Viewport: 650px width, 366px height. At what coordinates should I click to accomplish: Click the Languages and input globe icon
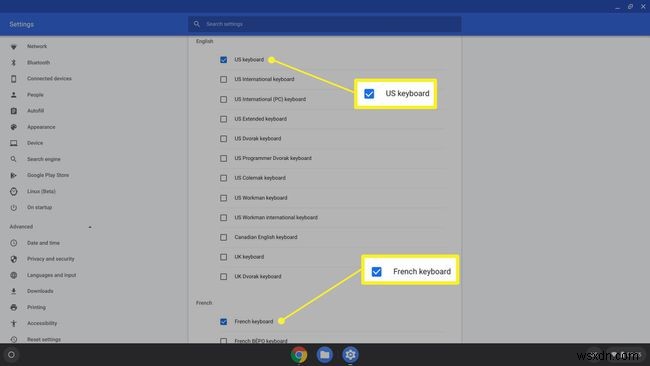tap(14, 275)
